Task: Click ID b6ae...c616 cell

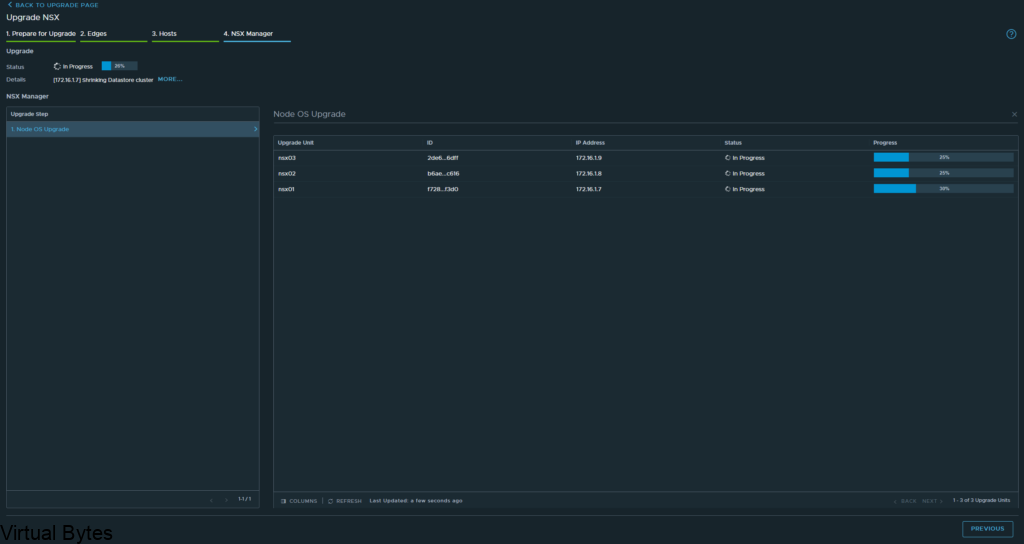Action: [x=443, y=174]
